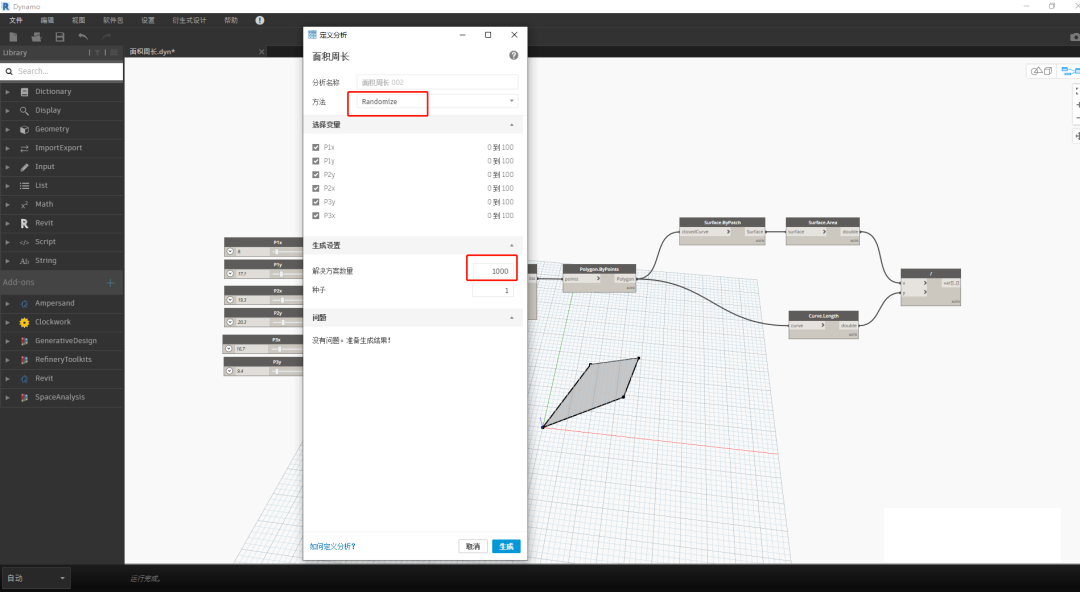Click the Library layout list icon
This screenshot has height=592, width=1080.
point(114,52)
